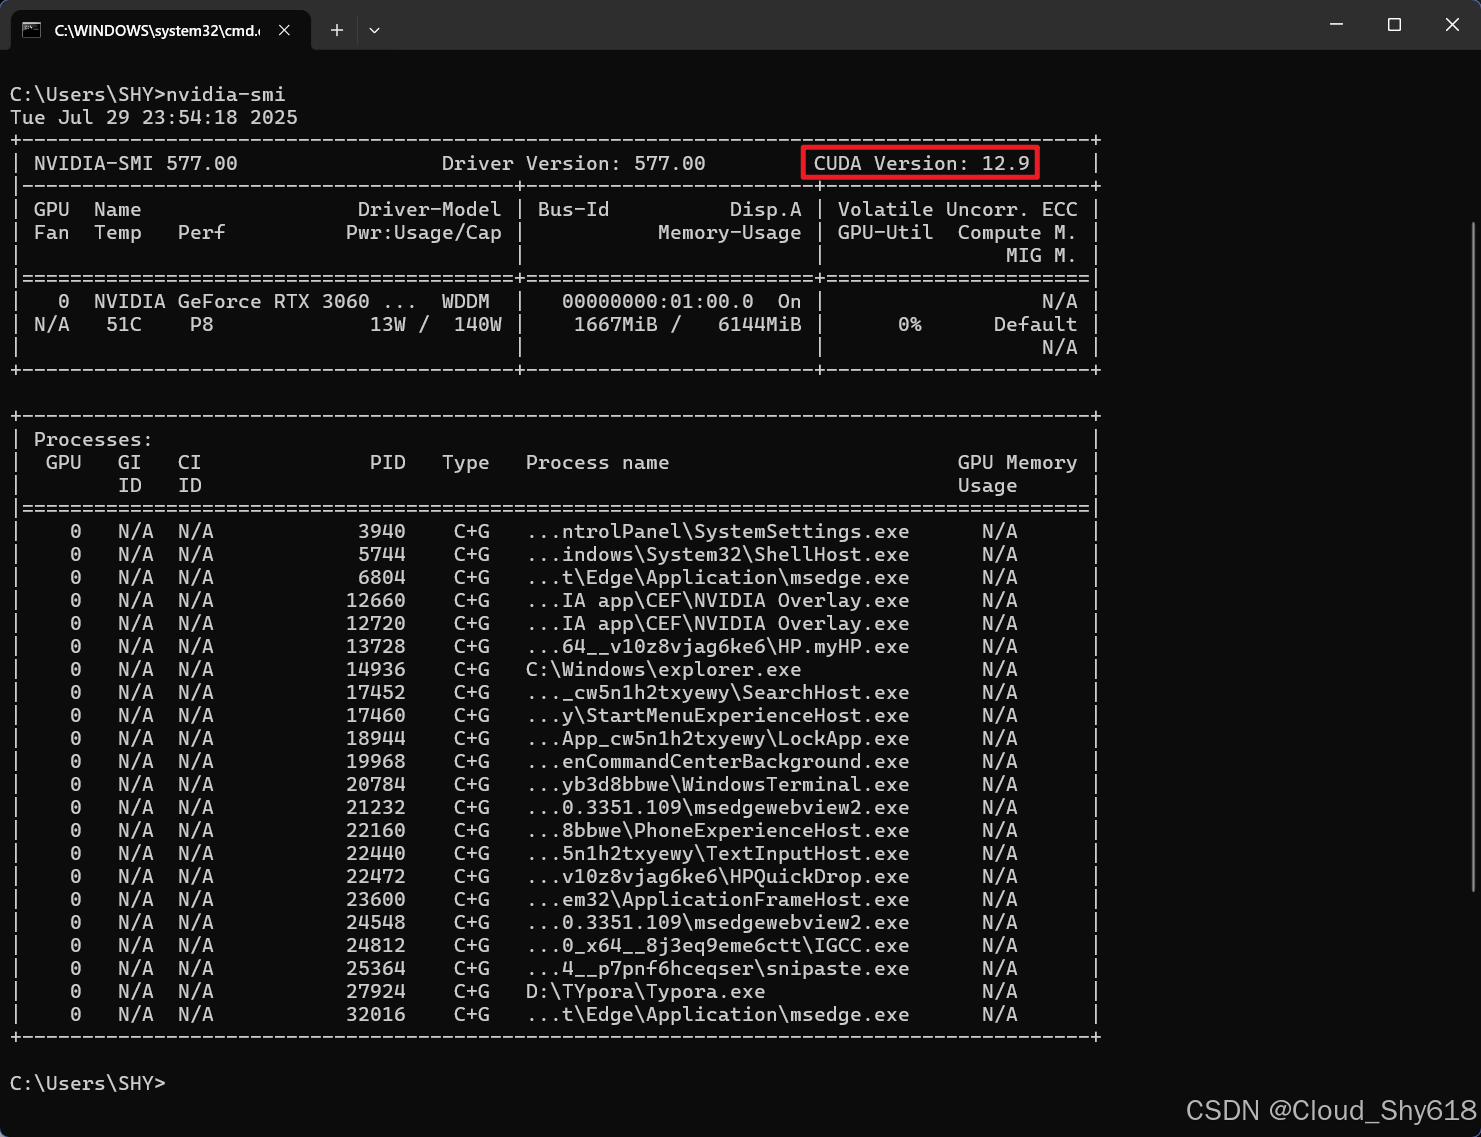Click the "0%" GPU utilization value

point(910,324)
